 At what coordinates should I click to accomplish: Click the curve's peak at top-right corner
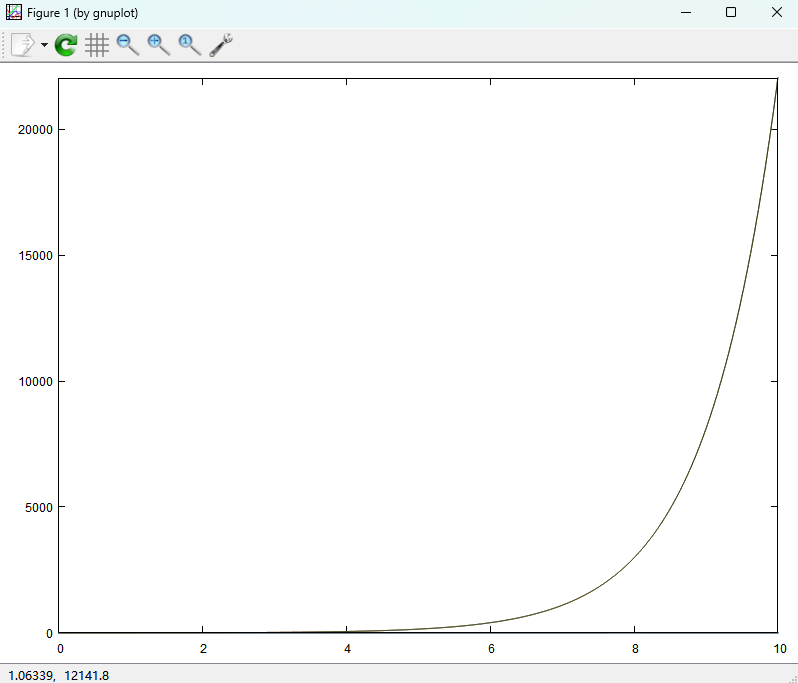click(776, 81)
